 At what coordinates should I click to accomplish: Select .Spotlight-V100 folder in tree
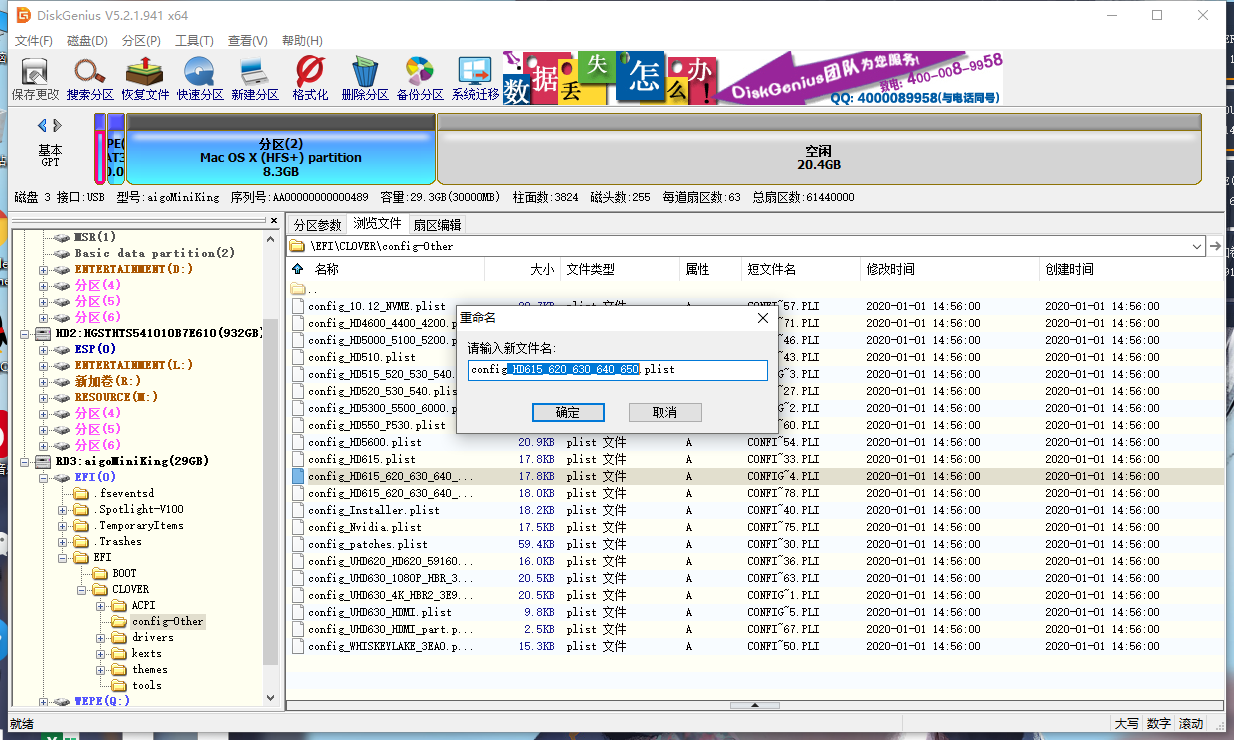[139, 509]
